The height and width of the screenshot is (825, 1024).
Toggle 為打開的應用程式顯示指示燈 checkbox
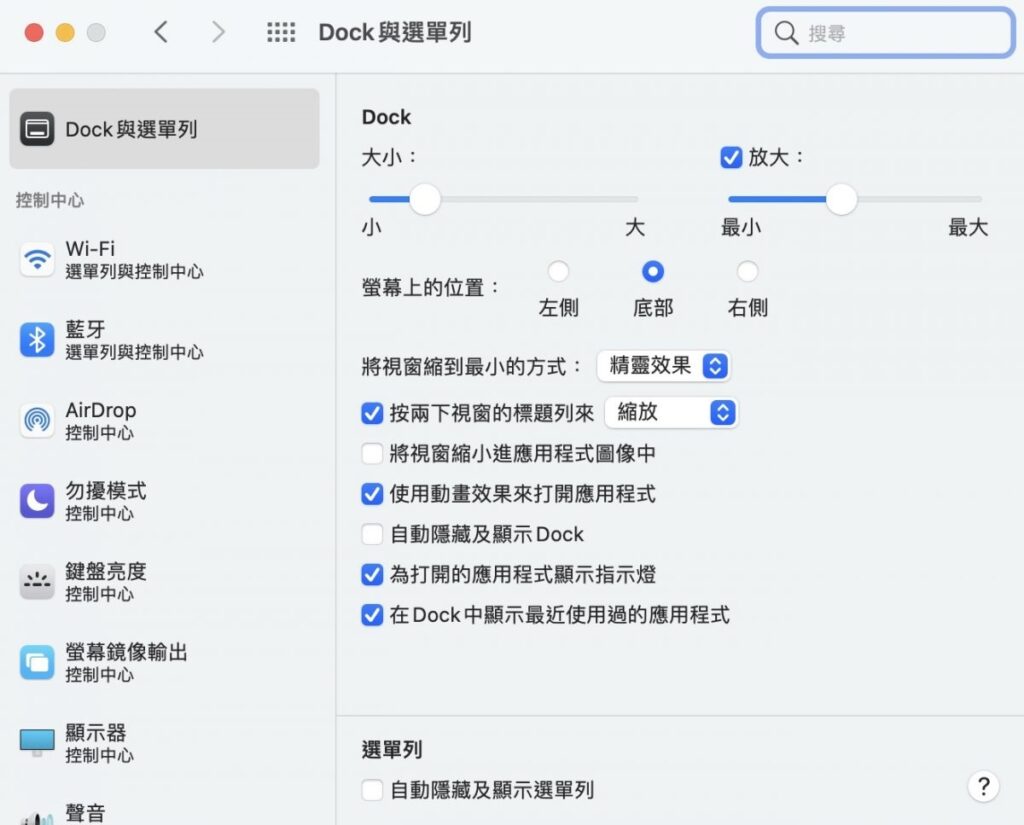click(x=372, y=575)
